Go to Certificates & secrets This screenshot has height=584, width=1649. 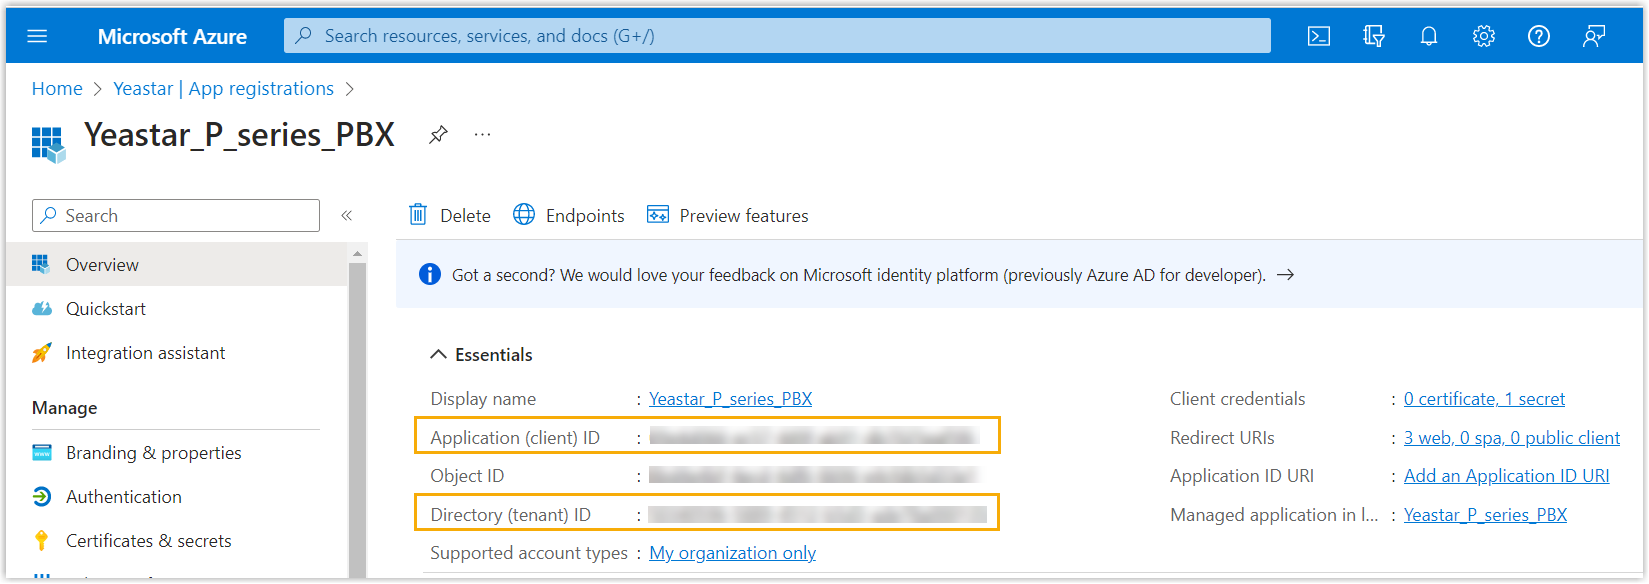148,541
